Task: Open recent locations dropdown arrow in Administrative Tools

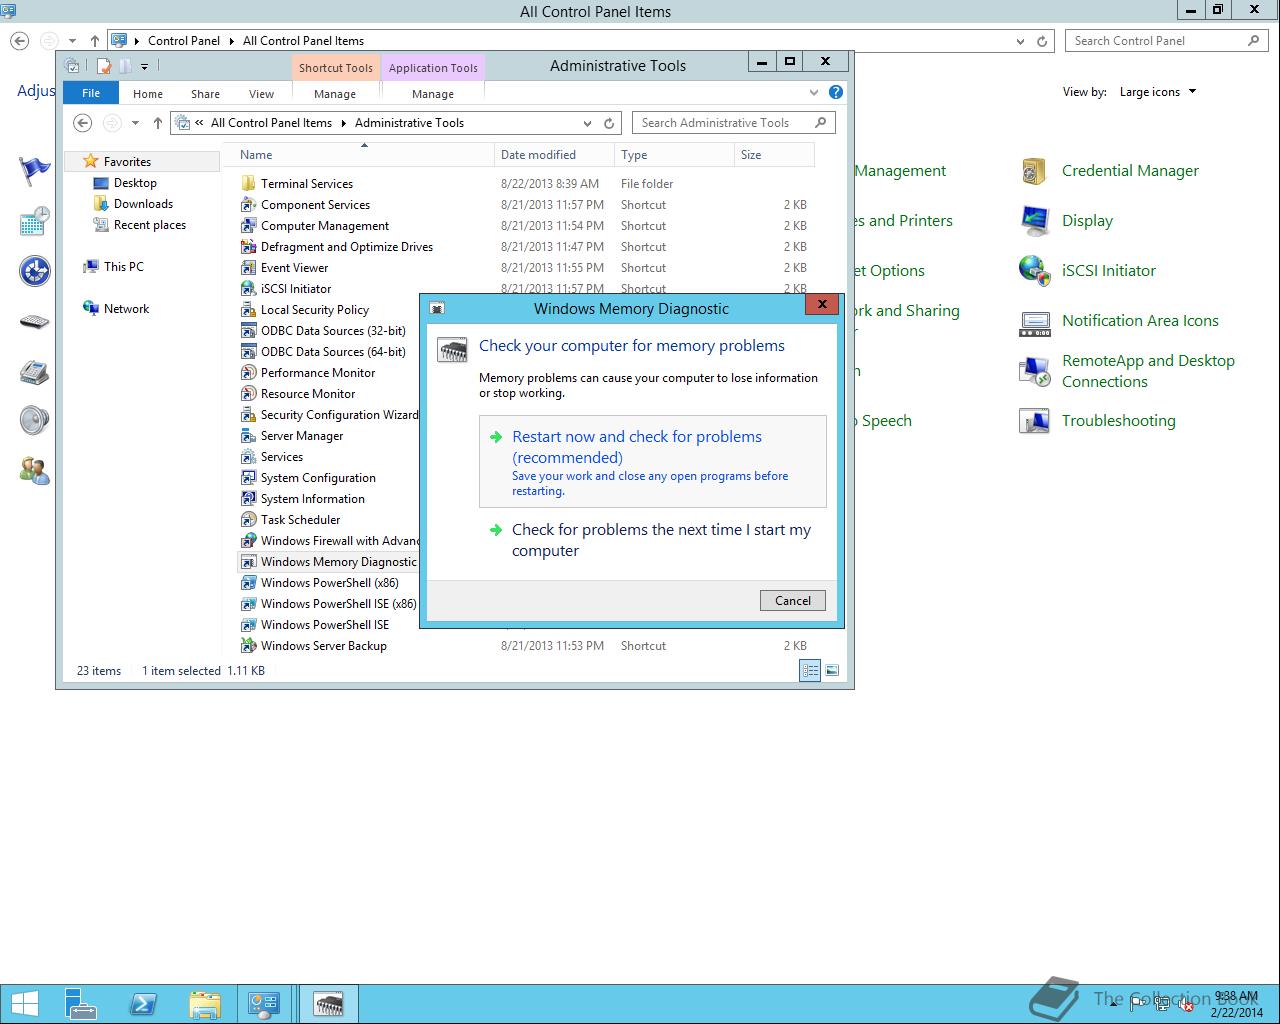Action: [x=135, y=123]
